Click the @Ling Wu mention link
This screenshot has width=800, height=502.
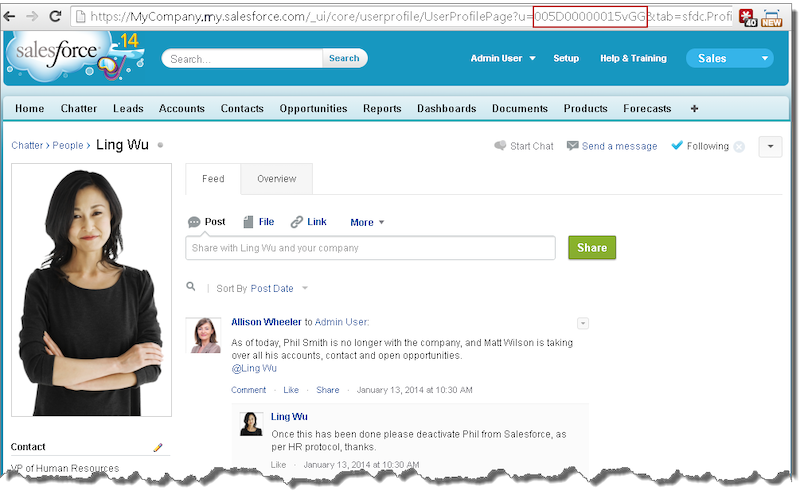pos(254,368)
